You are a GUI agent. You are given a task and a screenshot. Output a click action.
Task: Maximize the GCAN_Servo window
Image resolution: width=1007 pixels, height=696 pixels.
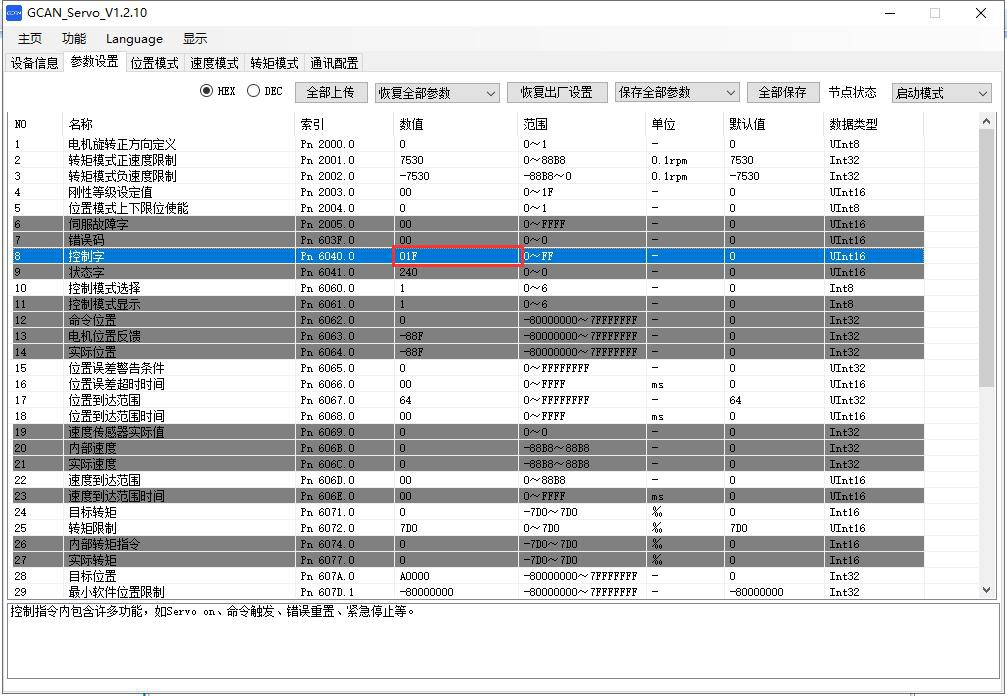(935, 13)
